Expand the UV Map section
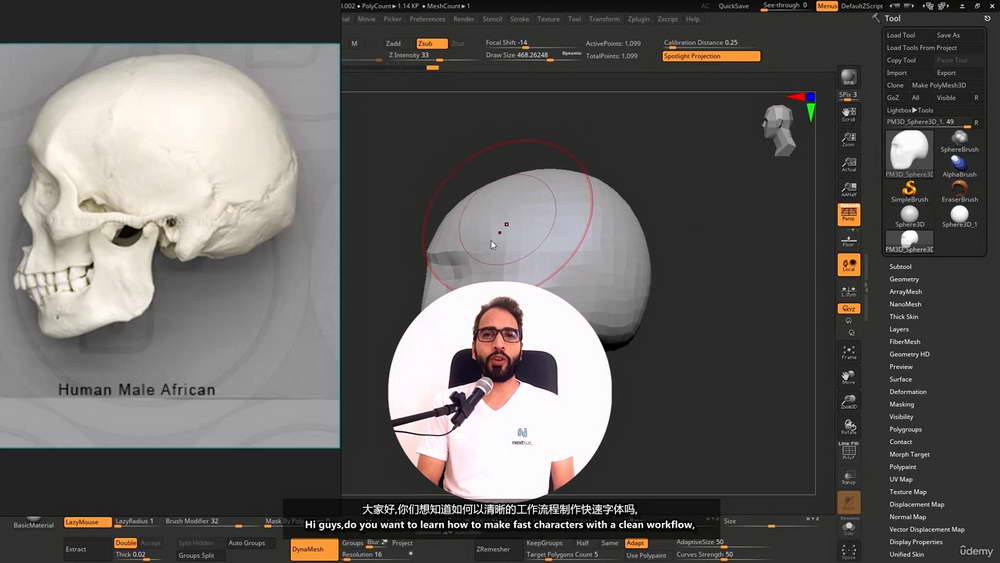The image size is (1000, 563). pos(901,479)
